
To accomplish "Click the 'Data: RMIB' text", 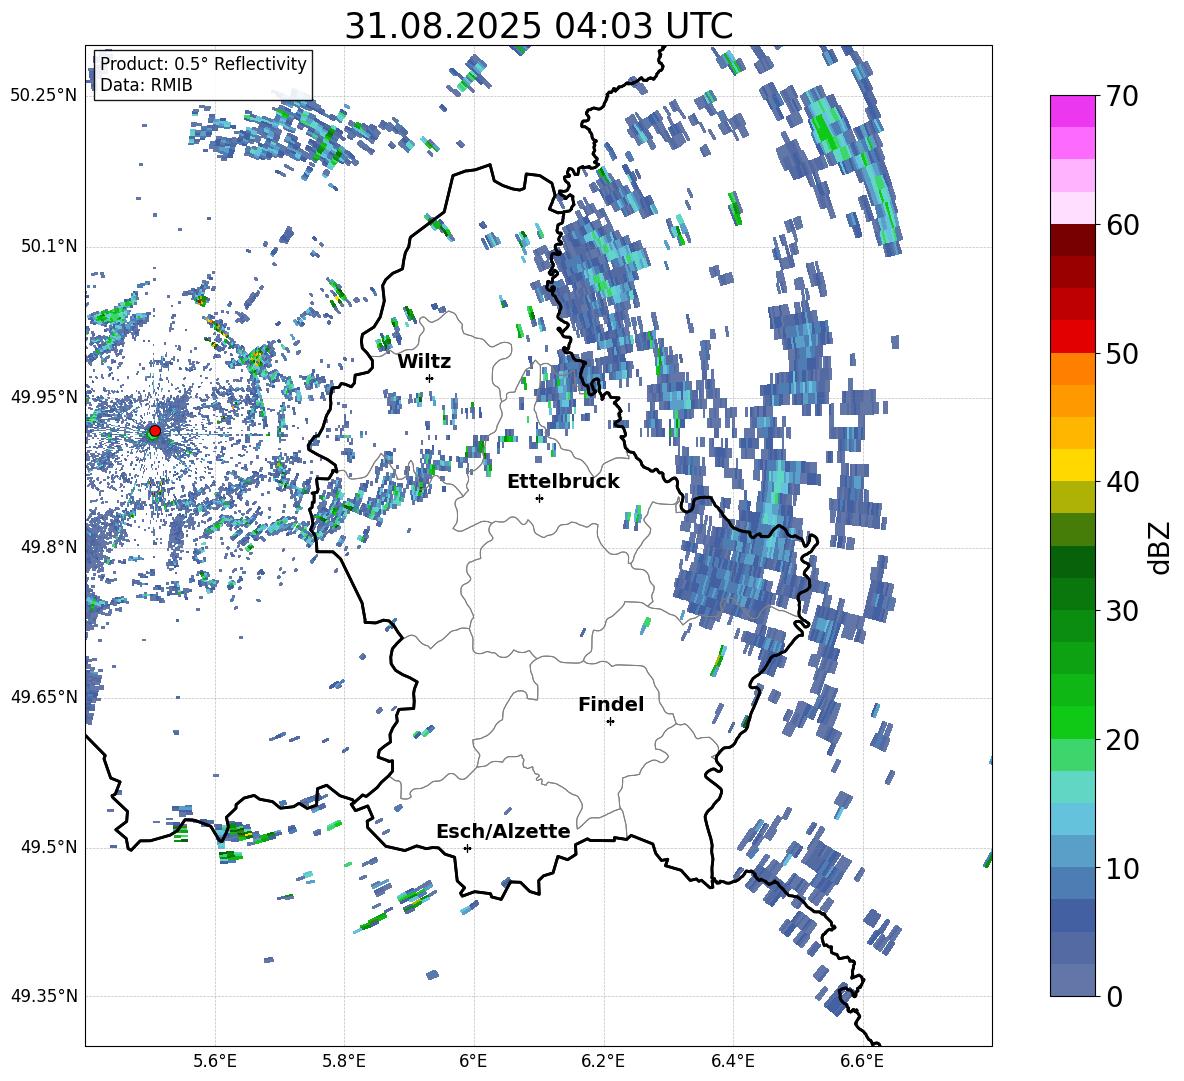I will [x=146, y=85].
